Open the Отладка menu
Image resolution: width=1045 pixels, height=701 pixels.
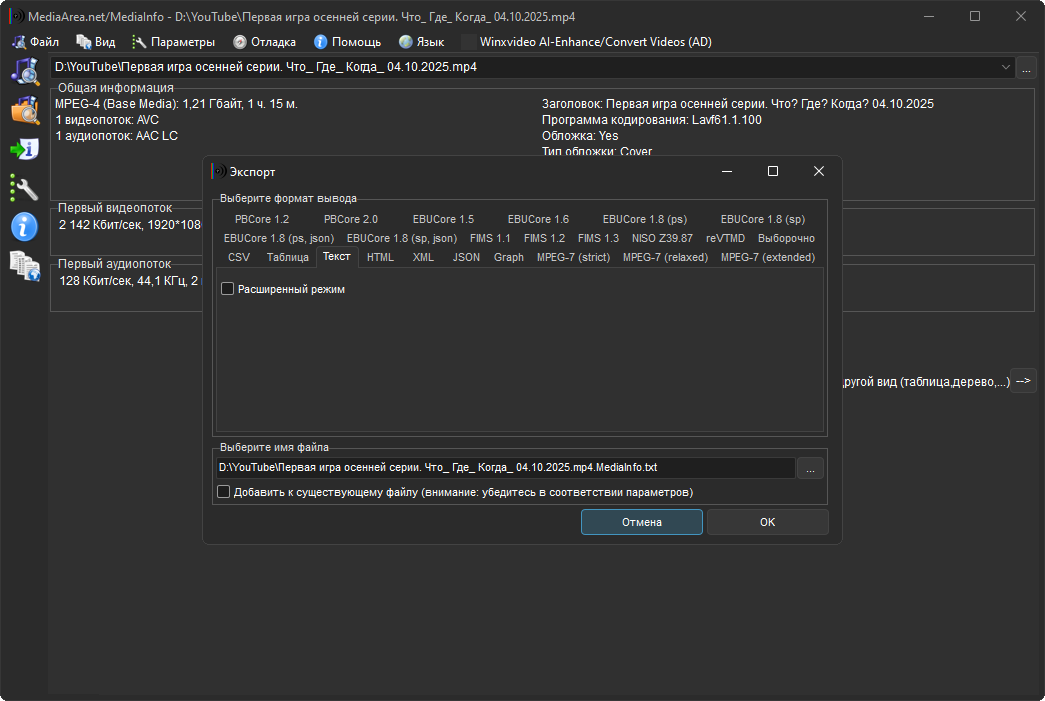tap(265, 42)
